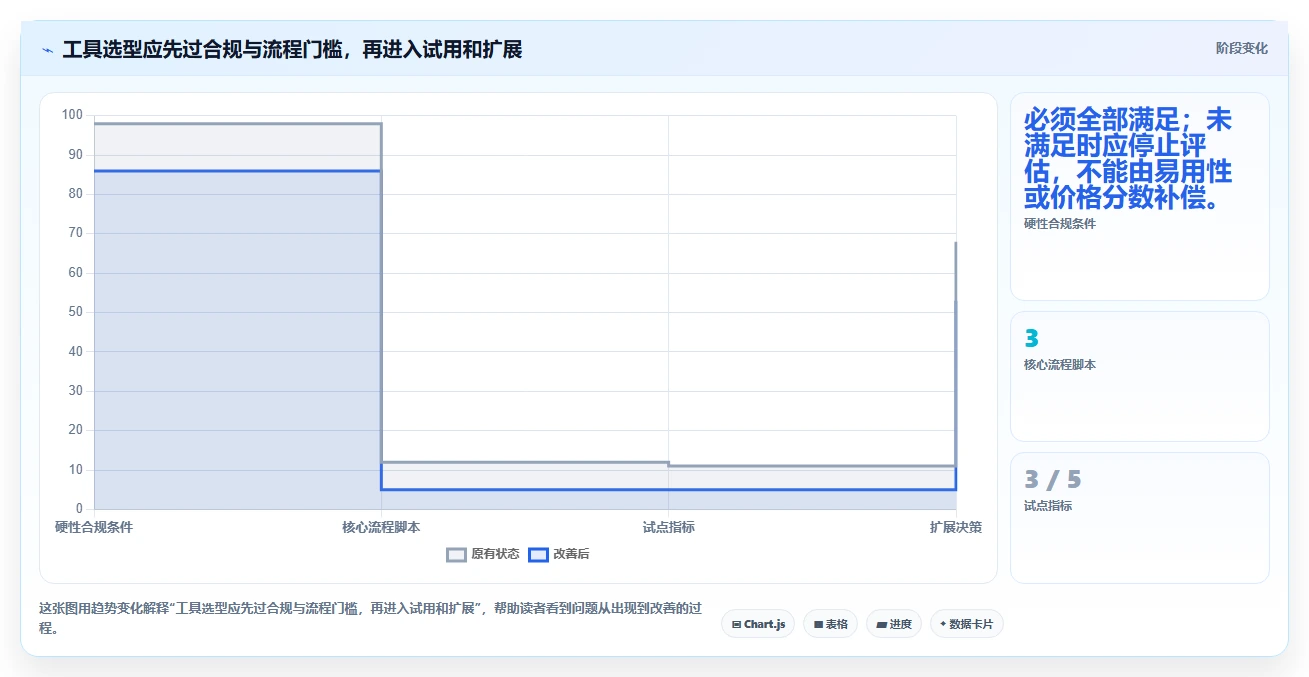Click the 表格 tag chip
1309x677 pixels.
tap(830, 624)
